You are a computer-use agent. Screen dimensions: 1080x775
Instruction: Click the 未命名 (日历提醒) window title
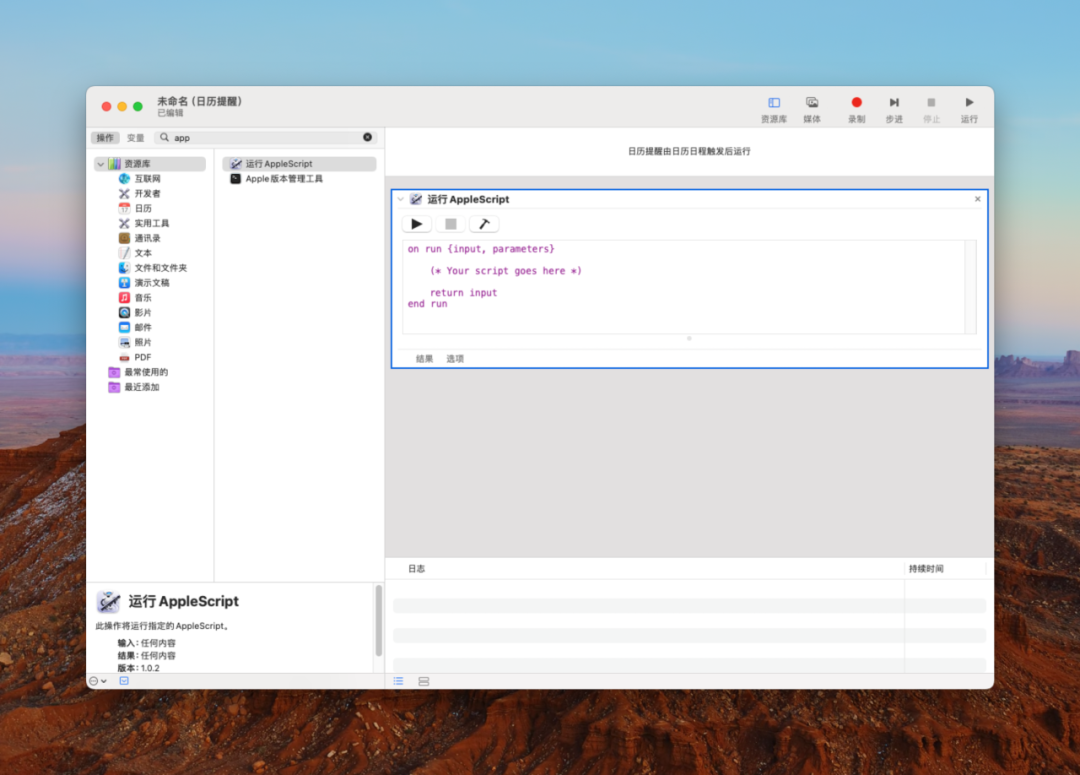pyautogui.click(x=200, y=101)
